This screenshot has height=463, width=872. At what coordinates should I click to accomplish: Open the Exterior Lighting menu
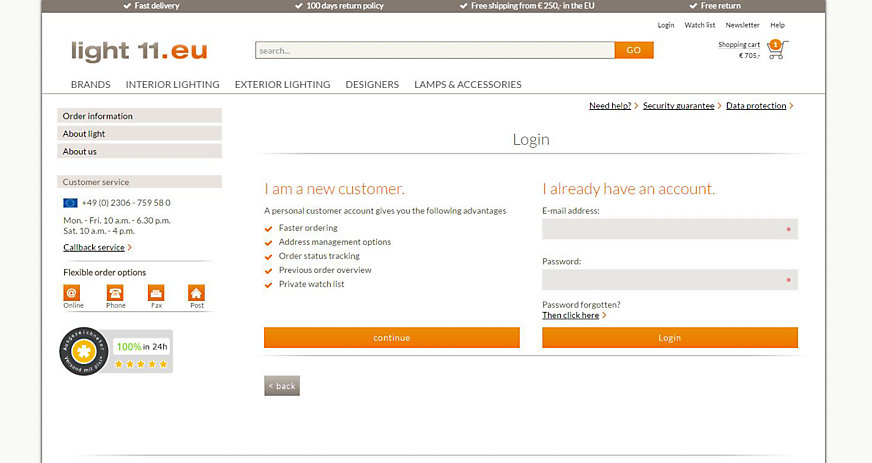[x=282, y=85]
